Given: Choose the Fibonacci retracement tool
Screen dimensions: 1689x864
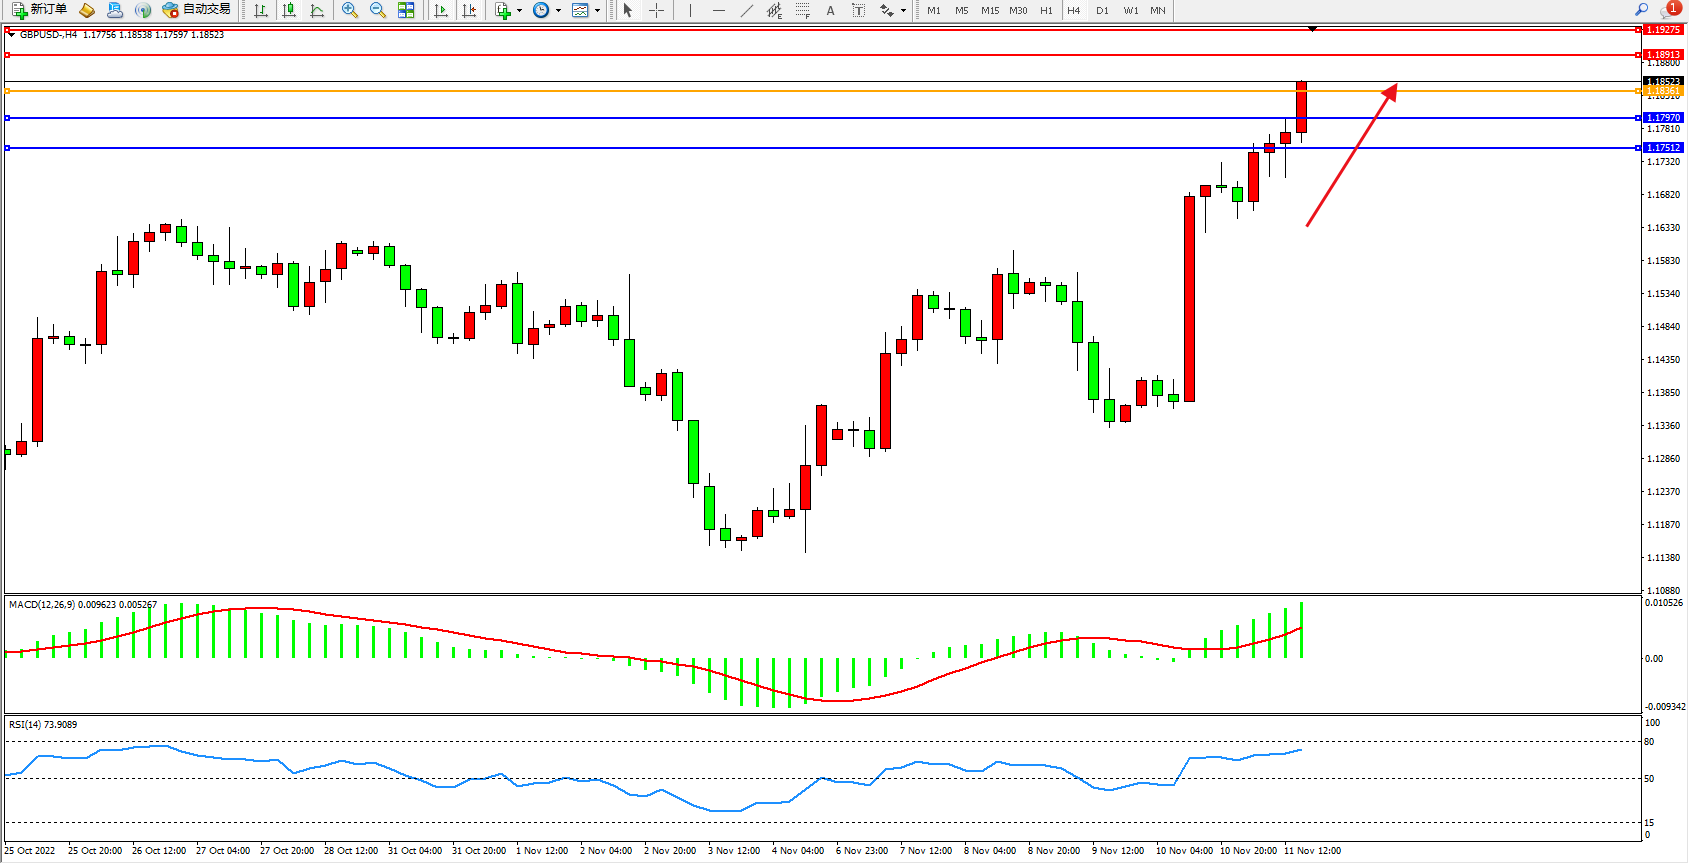Looking at the screenshot, I should tap(802, 10).
